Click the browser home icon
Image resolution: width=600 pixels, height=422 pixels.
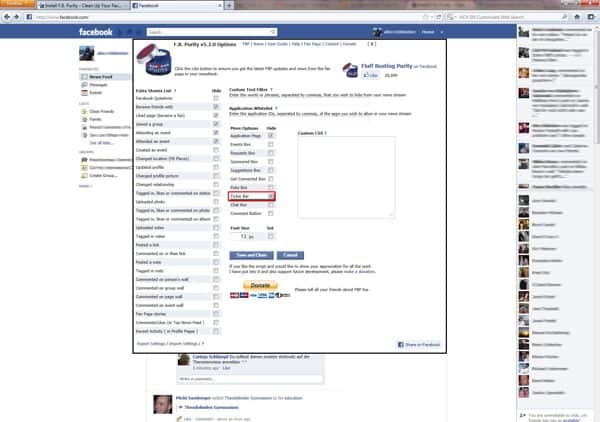pyautogui.click(x=577, y=17)
